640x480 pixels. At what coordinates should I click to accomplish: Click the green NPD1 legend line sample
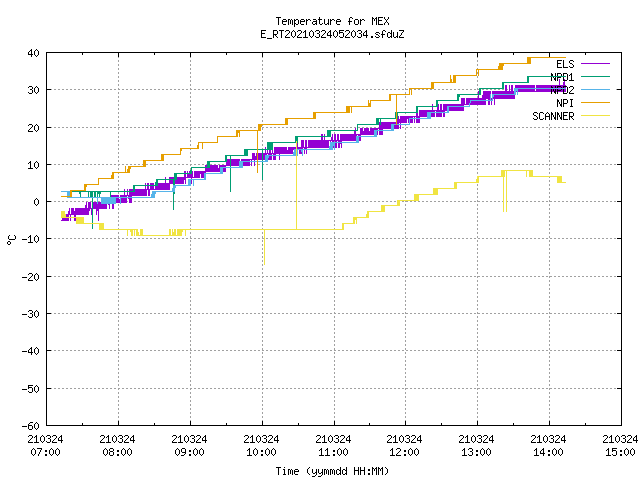pyautogui.click(x=595, y=76)
